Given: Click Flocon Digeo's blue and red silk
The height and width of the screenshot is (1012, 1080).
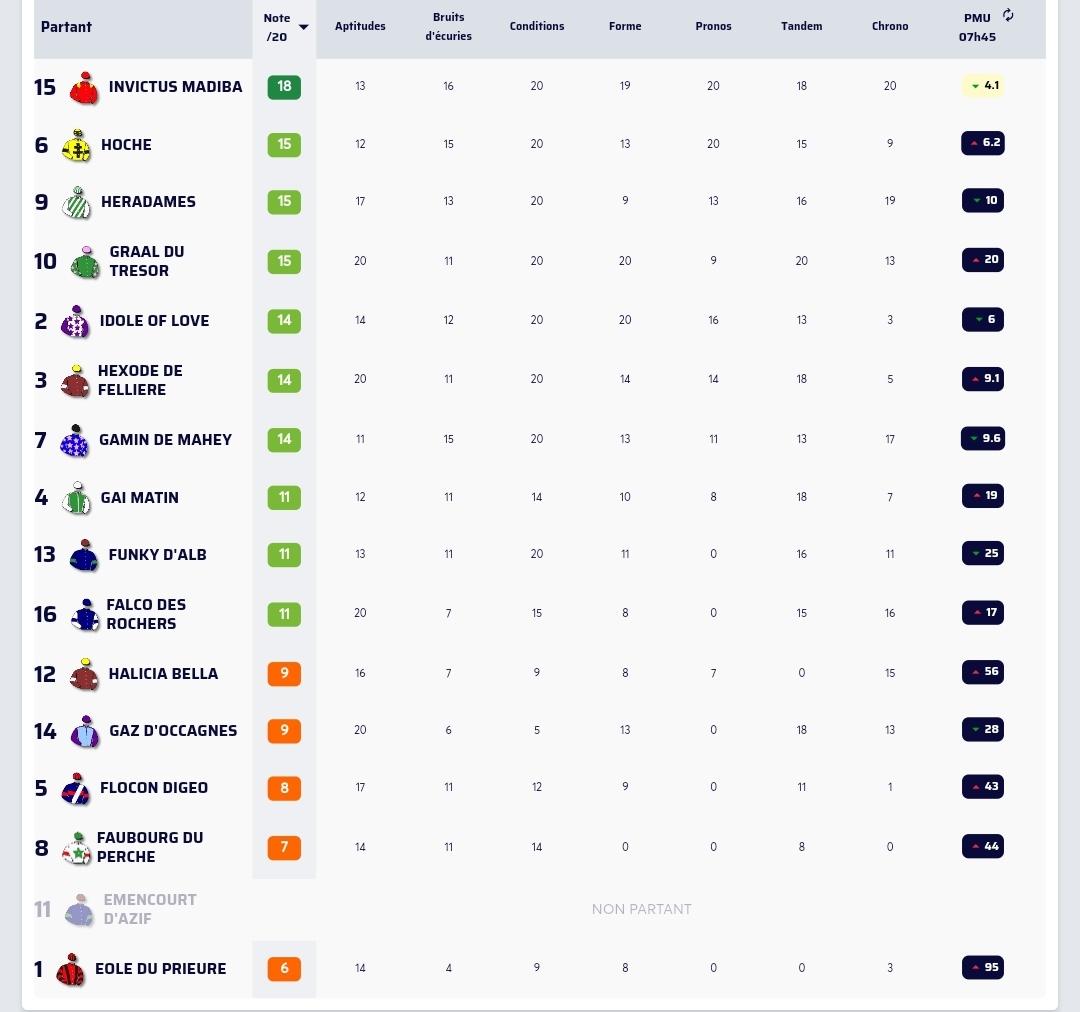Looking at the screenshot, I should click(75, 788).
